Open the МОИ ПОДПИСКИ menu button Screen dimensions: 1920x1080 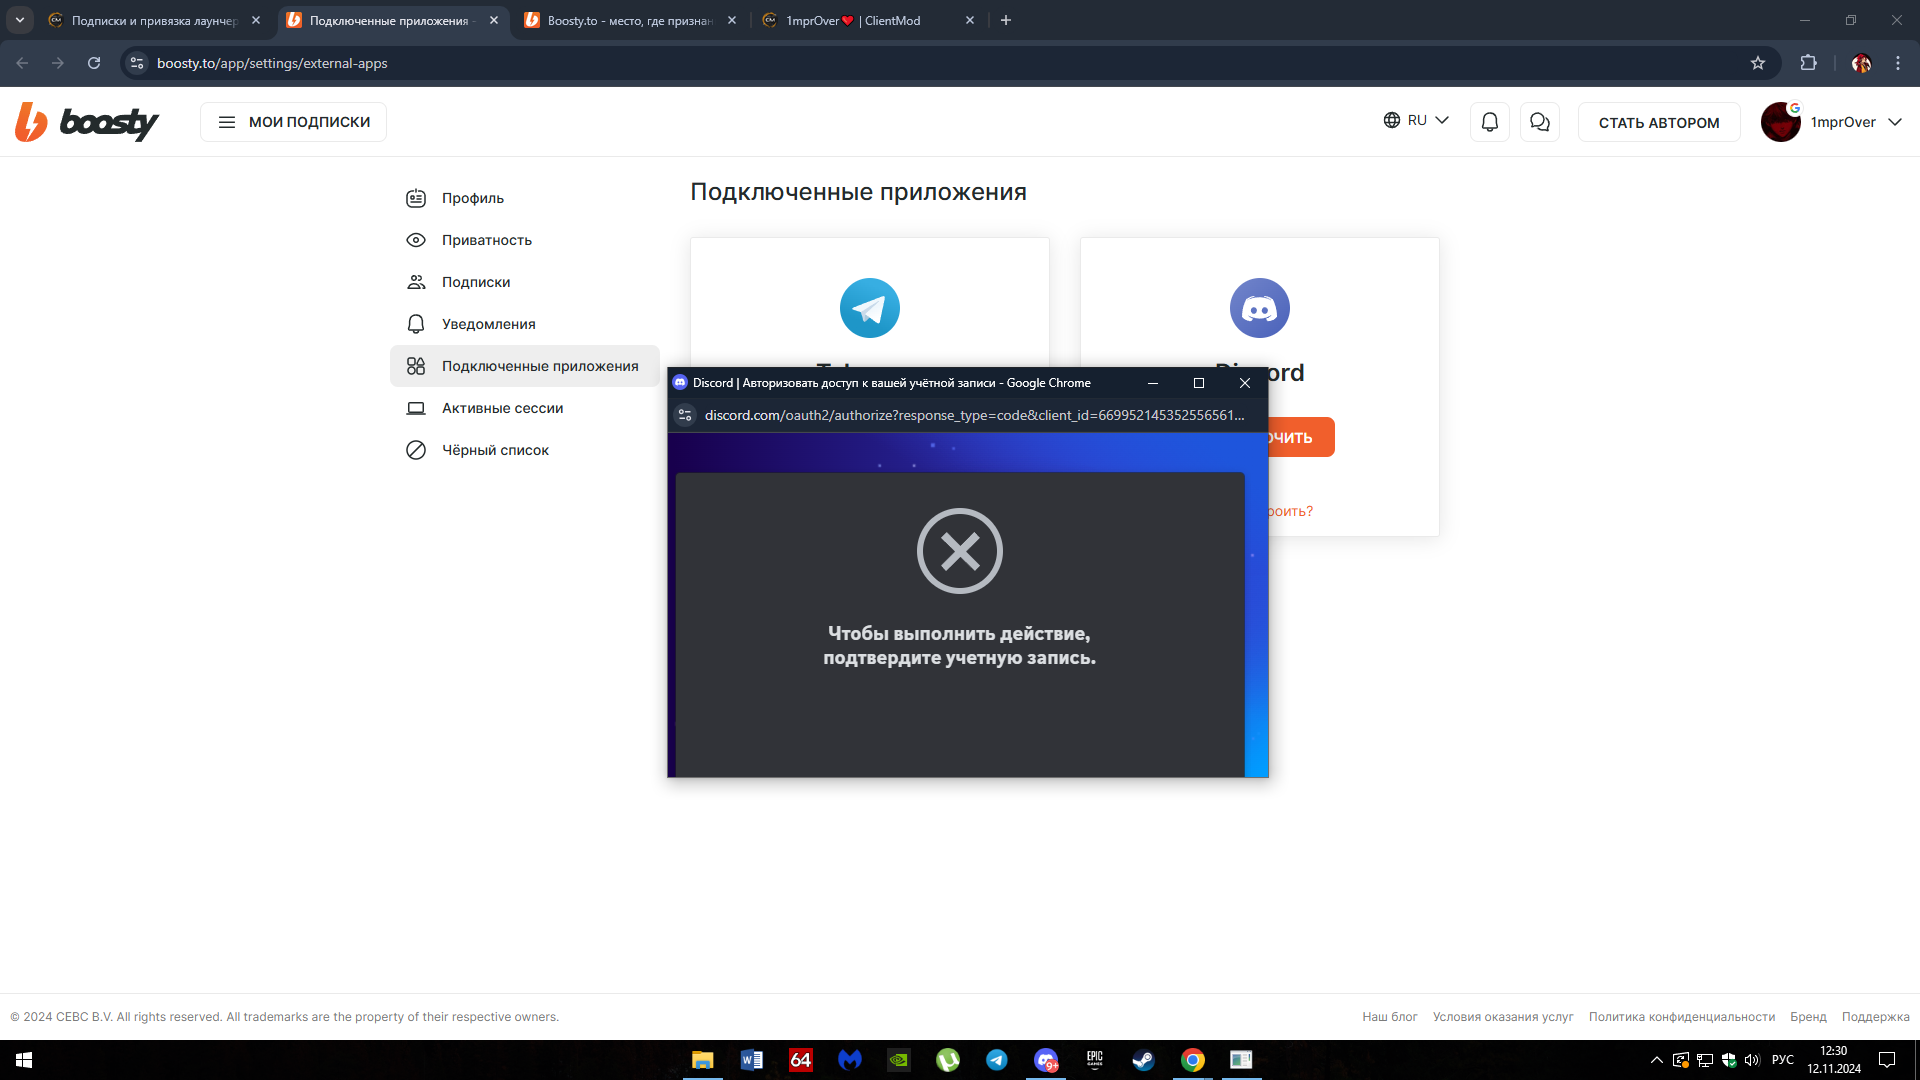293,122
